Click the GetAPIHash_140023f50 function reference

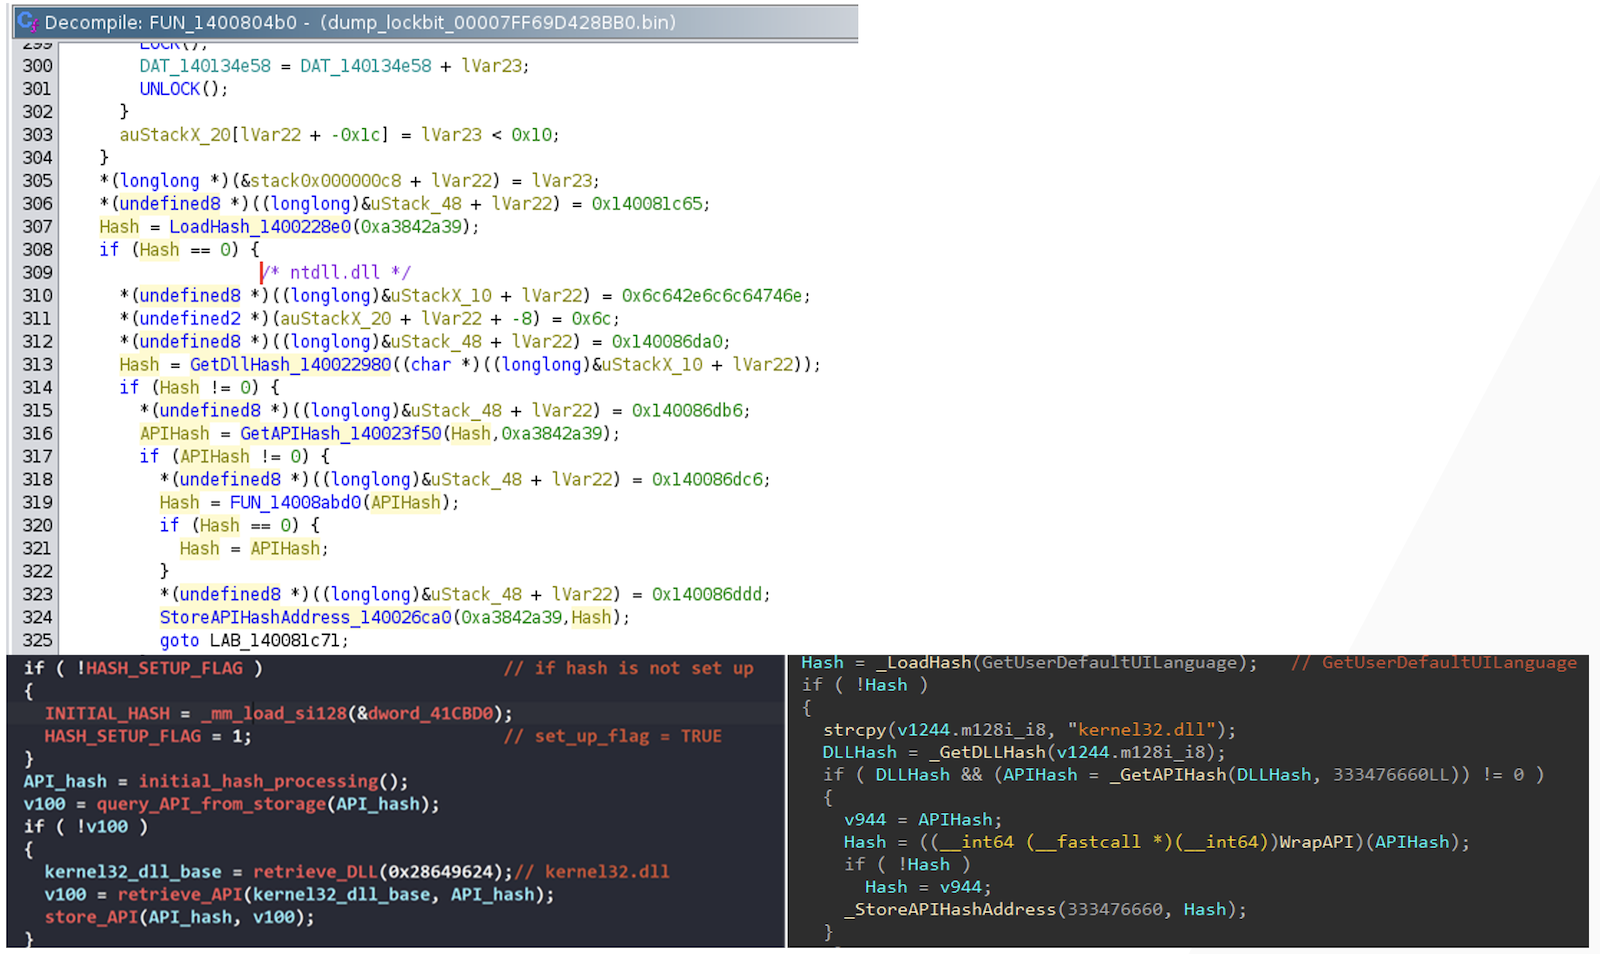339,433
